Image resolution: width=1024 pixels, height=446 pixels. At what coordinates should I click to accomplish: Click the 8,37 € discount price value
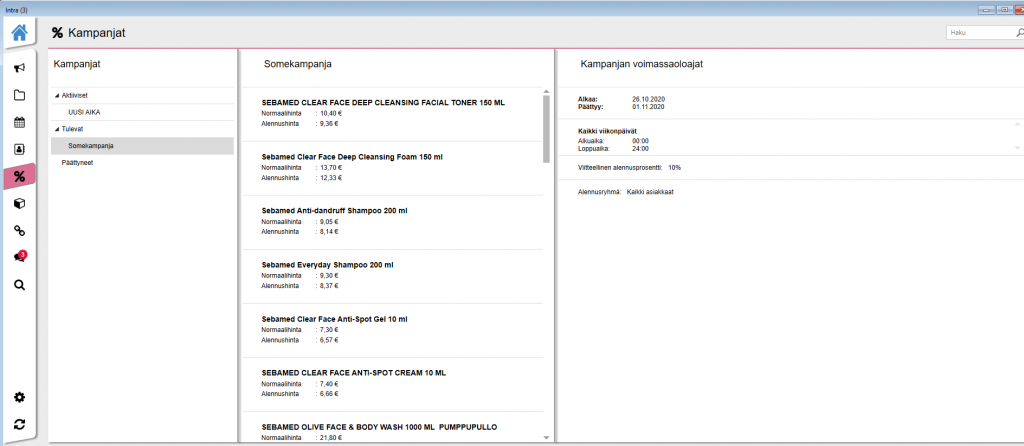(x=329, y=285)
